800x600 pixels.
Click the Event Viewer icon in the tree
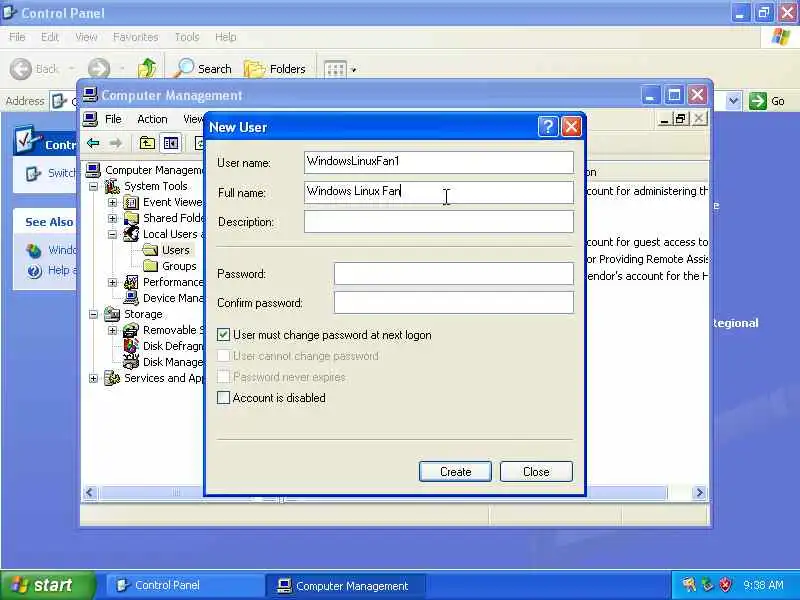(131, 203)
